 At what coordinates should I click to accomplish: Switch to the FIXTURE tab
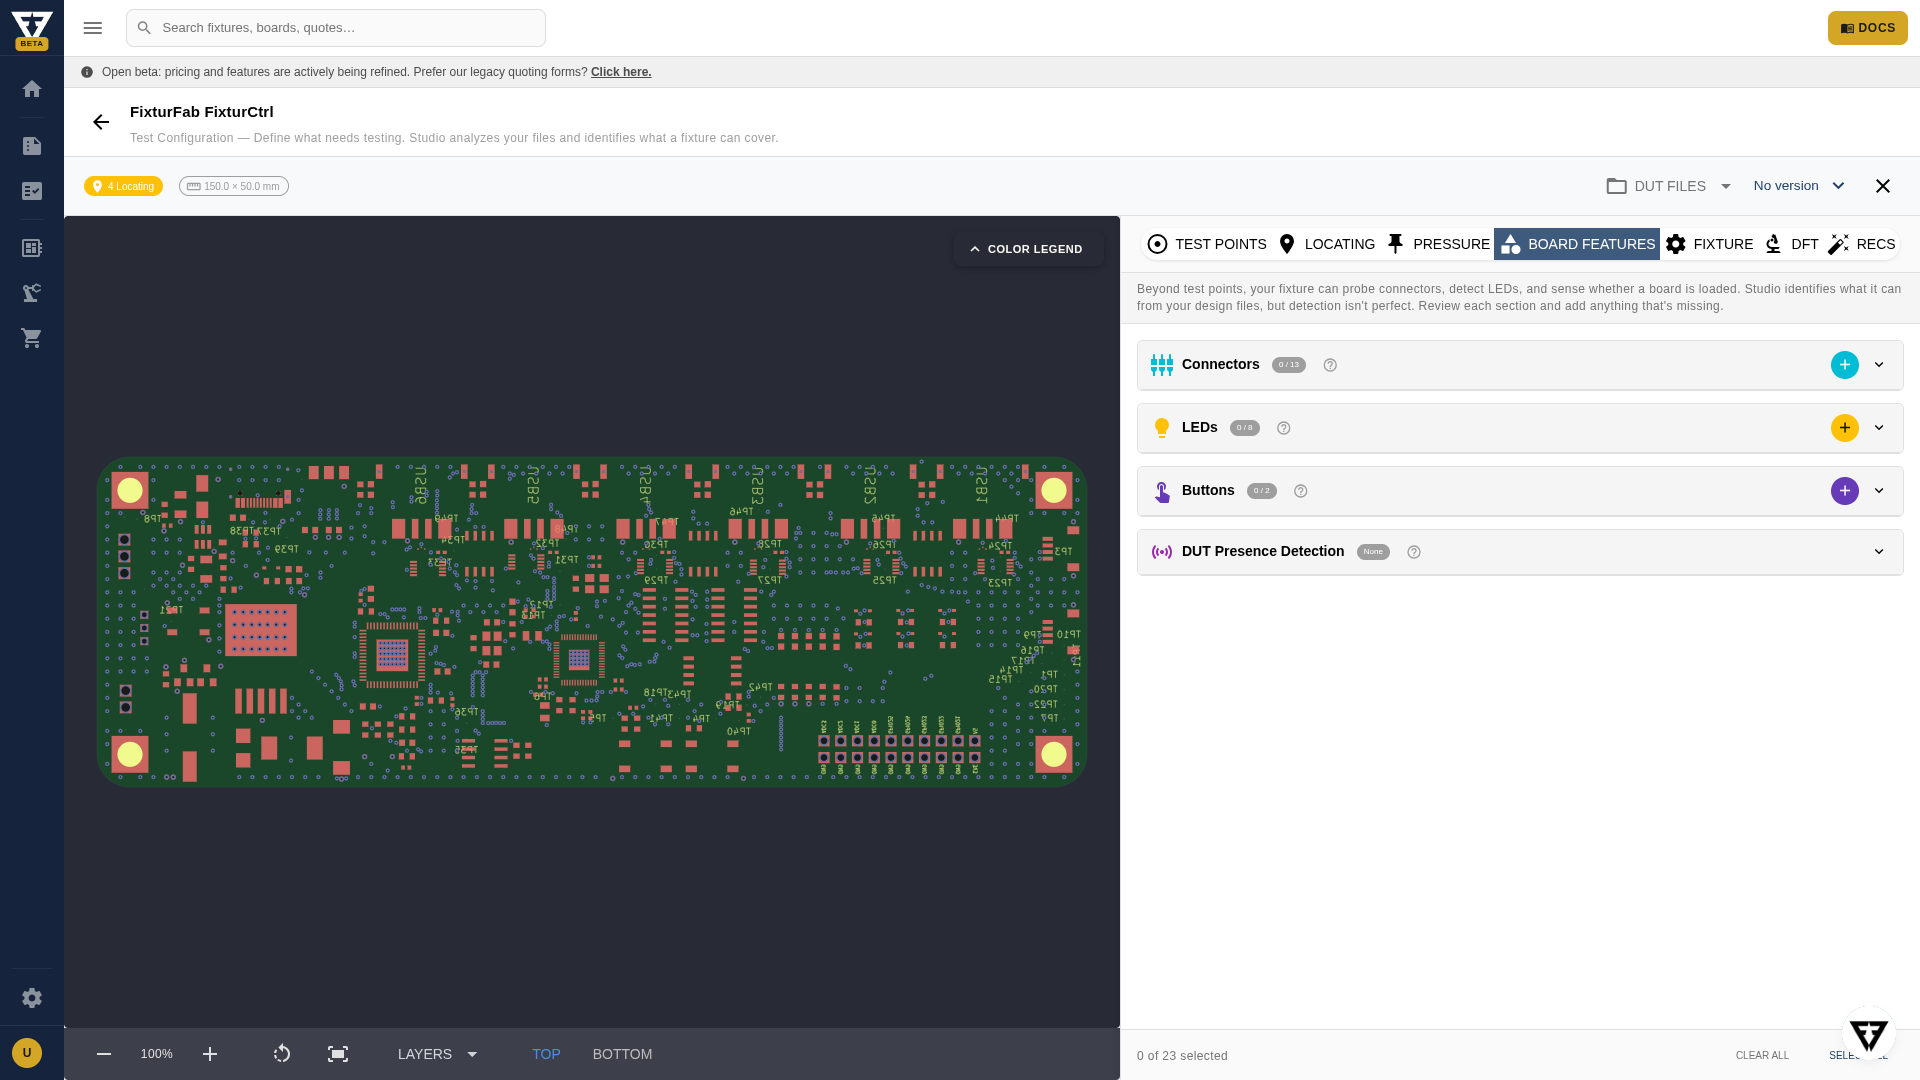1709,244
